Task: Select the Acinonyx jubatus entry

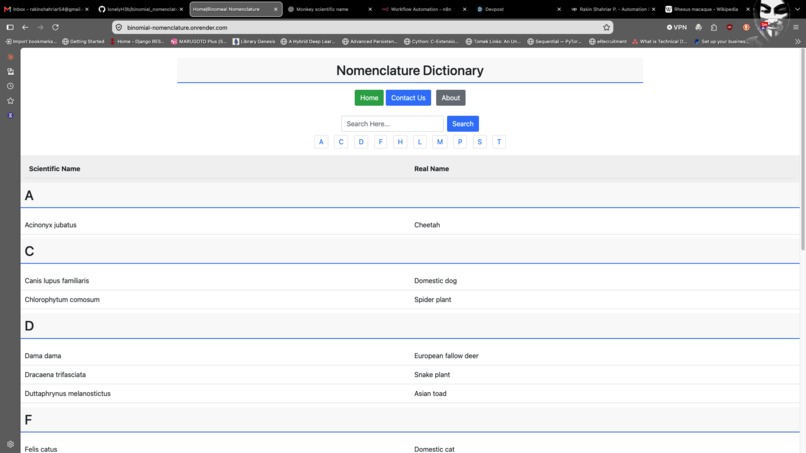Action: point(50,225)
